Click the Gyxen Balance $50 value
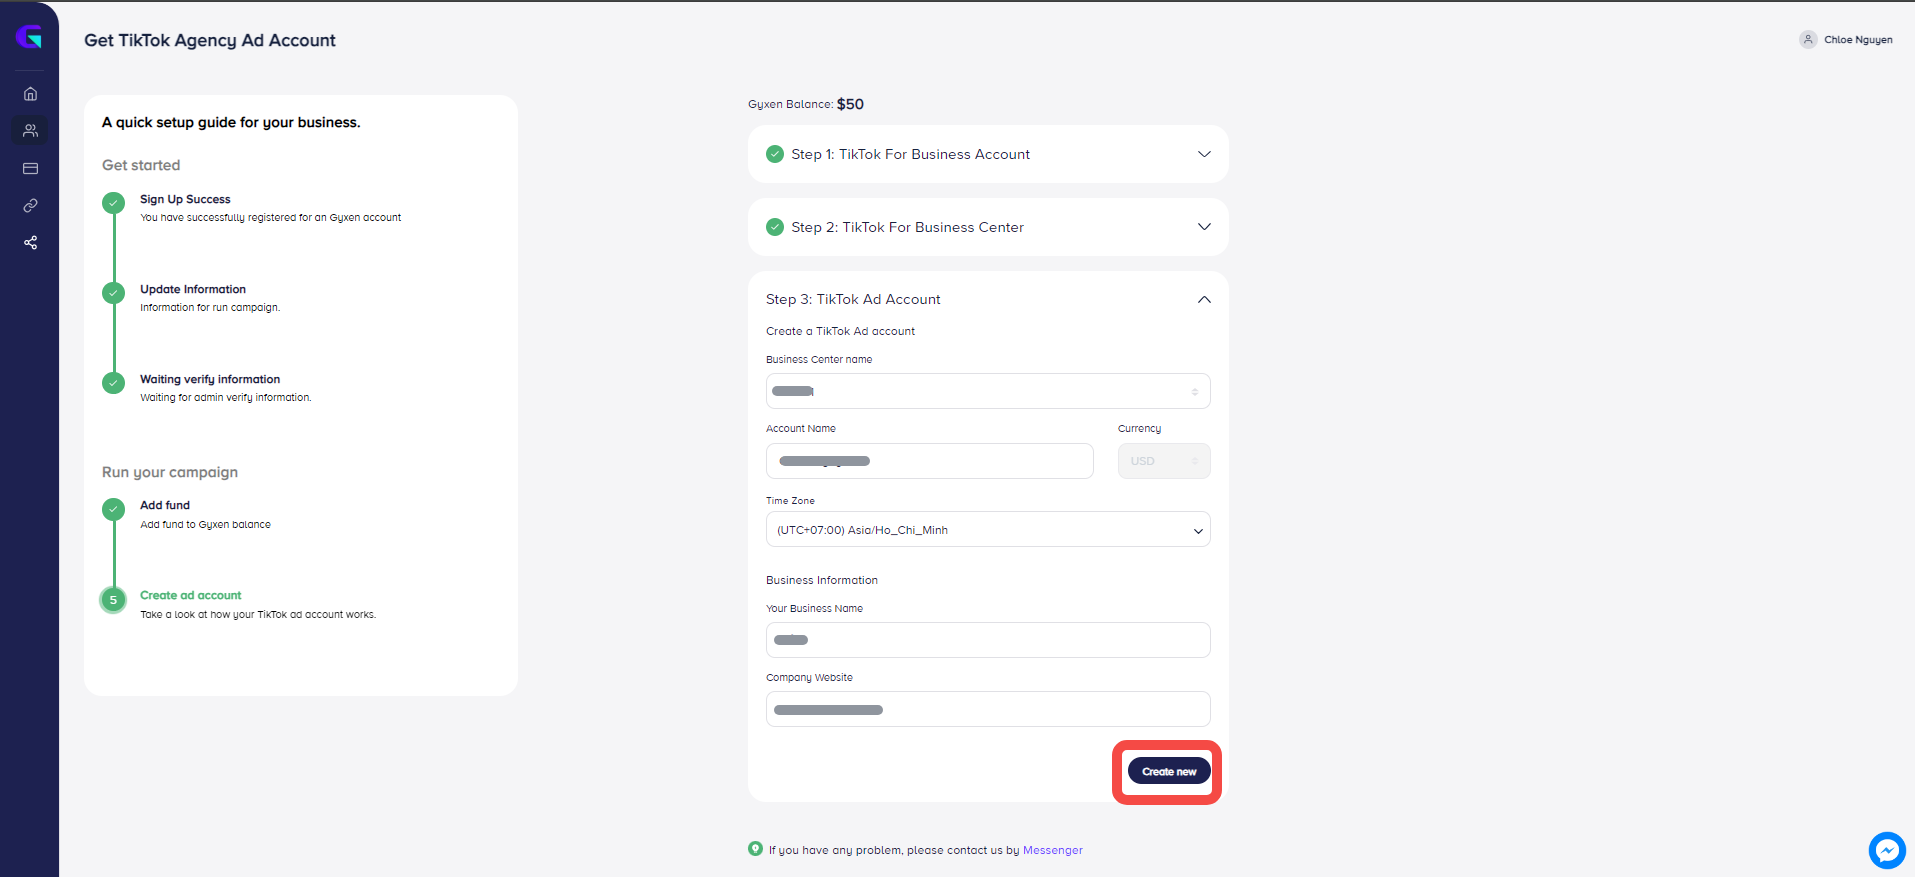Viewport: 1915px width, 877px height. (850, 104)
